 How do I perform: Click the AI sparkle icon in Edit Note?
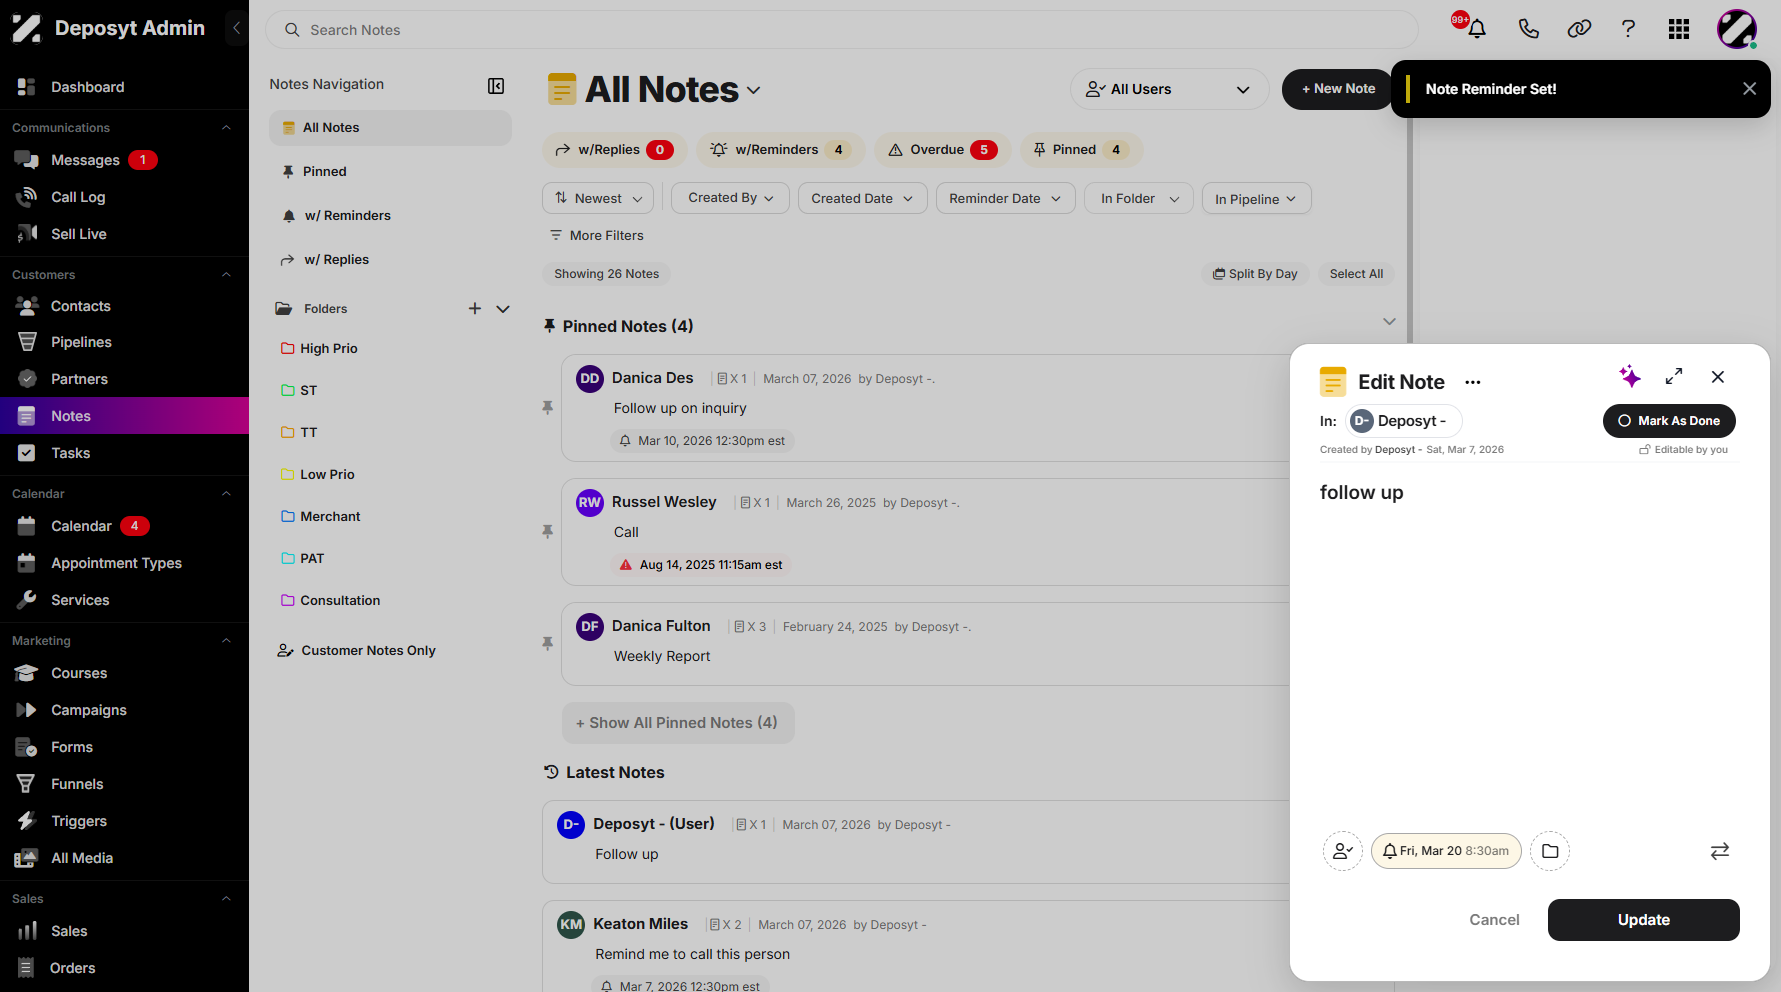pos(1630,376)
